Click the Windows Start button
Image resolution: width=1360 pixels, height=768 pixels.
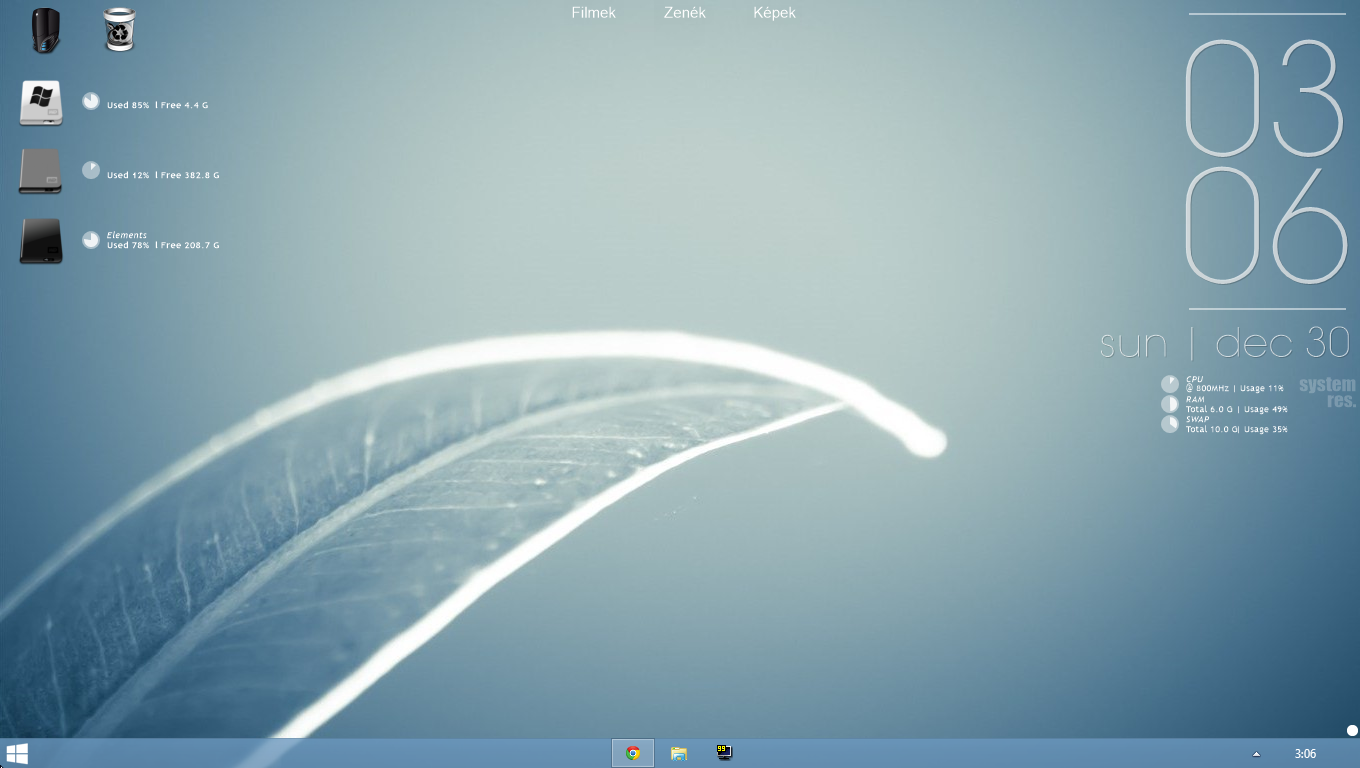click(x=17, y=753)
